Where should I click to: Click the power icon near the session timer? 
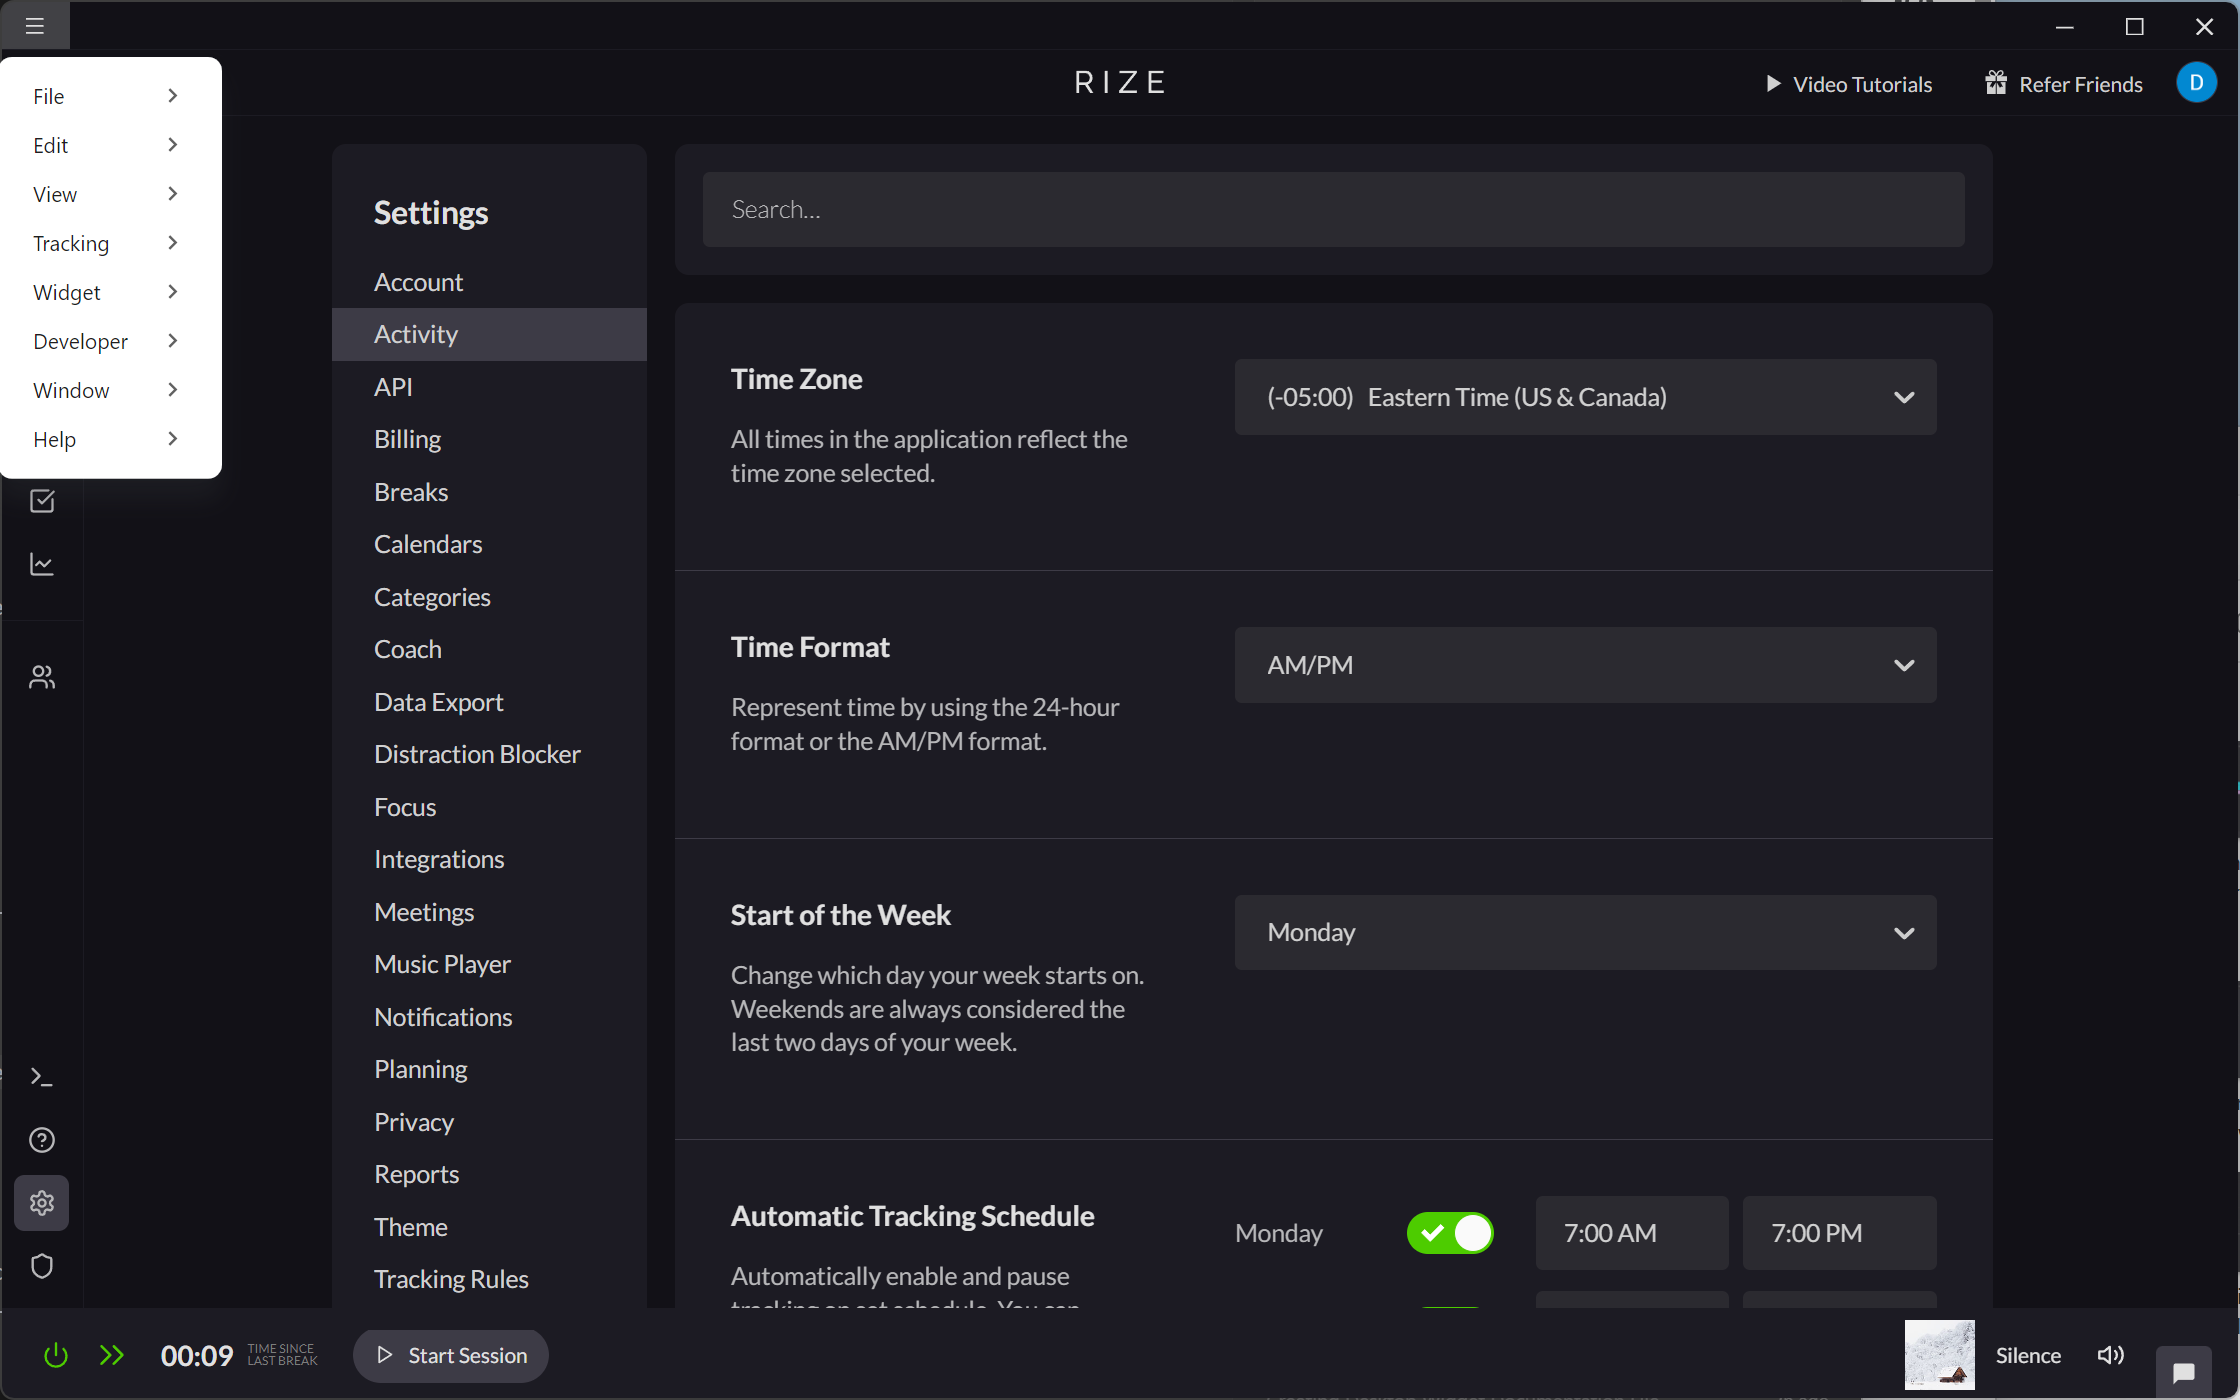click(x=56, y=1355)
